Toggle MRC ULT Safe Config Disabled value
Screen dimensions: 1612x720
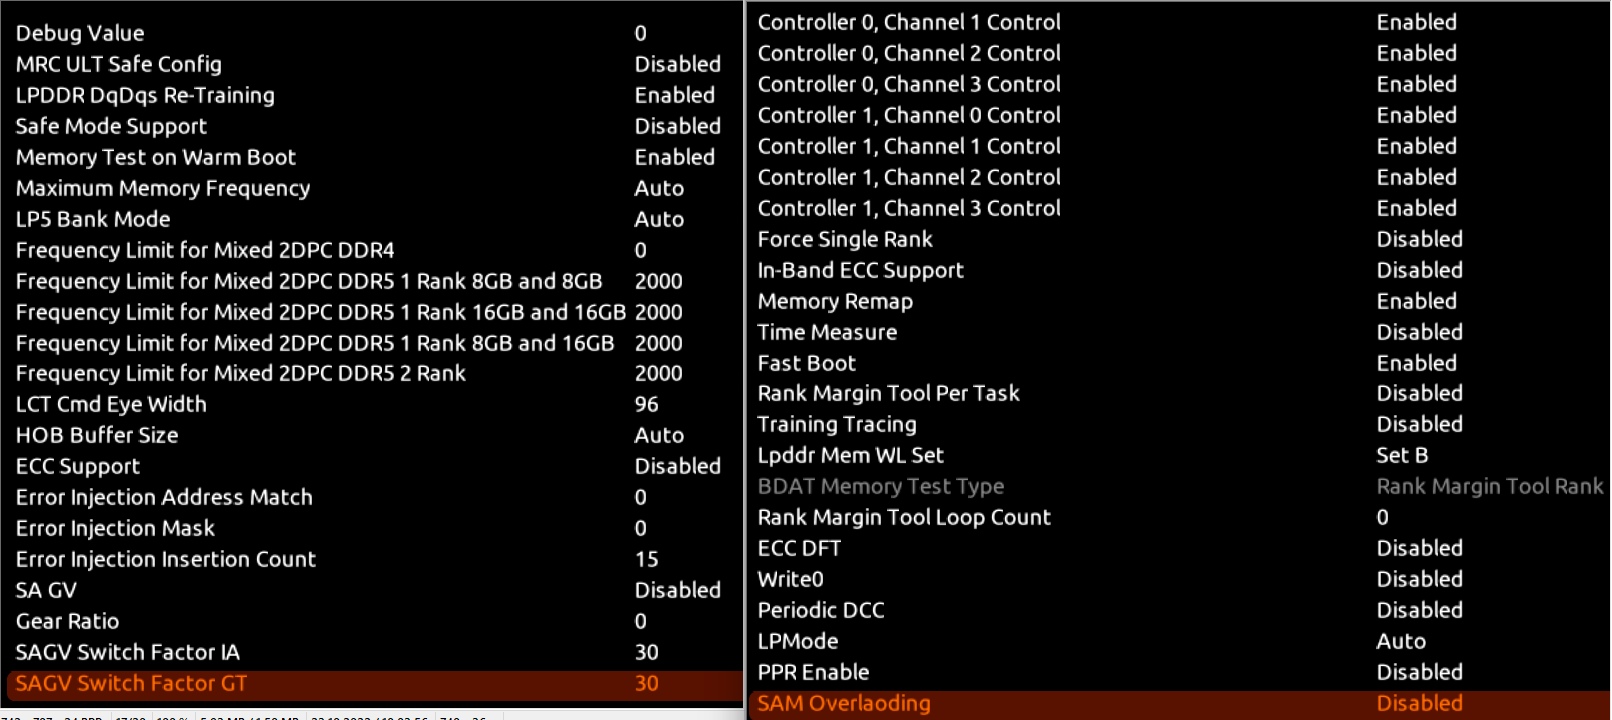677,64
